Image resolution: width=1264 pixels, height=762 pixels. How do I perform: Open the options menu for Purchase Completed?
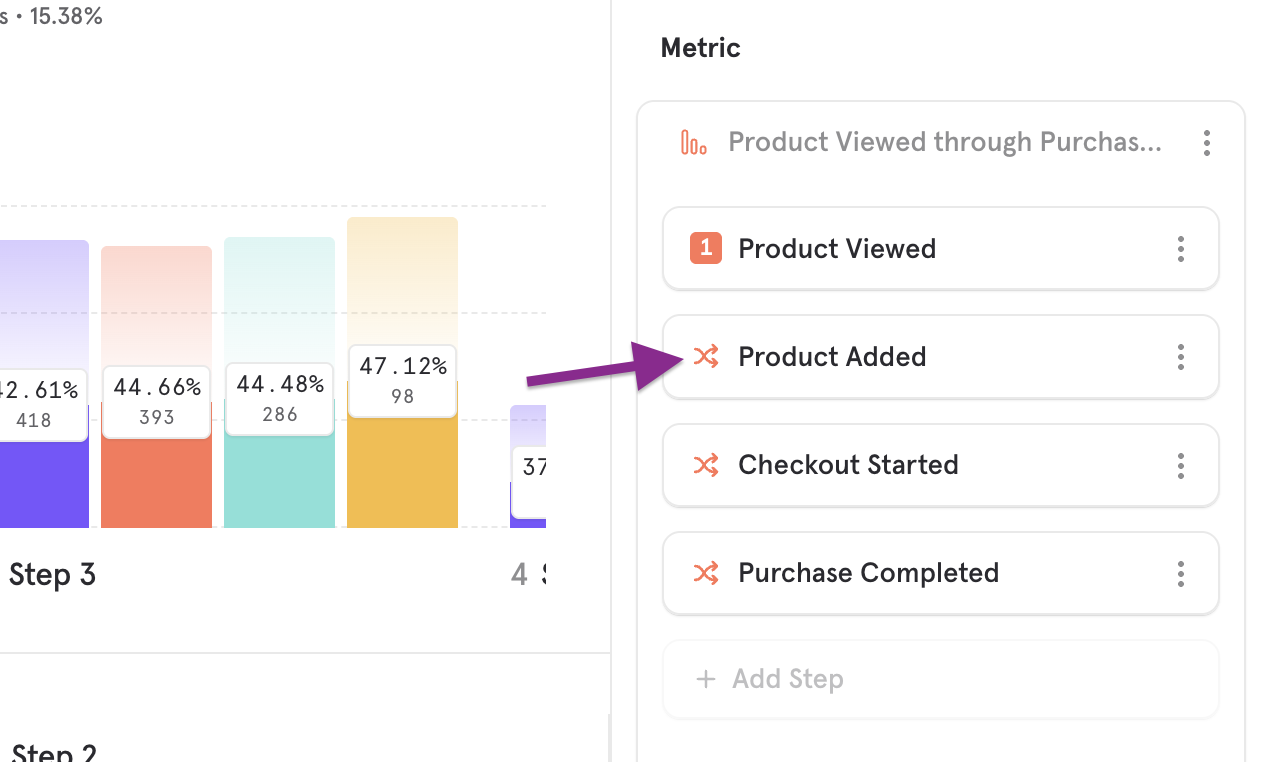1181,573
